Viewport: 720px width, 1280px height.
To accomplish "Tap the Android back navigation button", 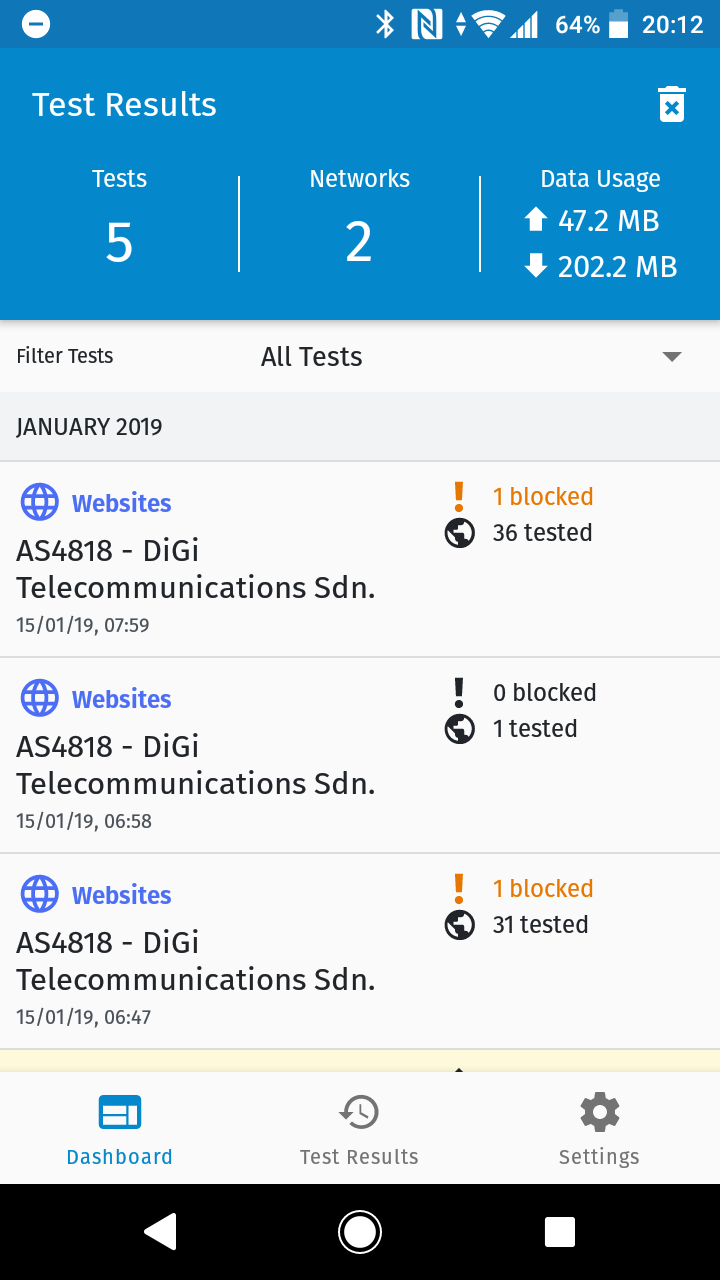I will point(160,1232).
